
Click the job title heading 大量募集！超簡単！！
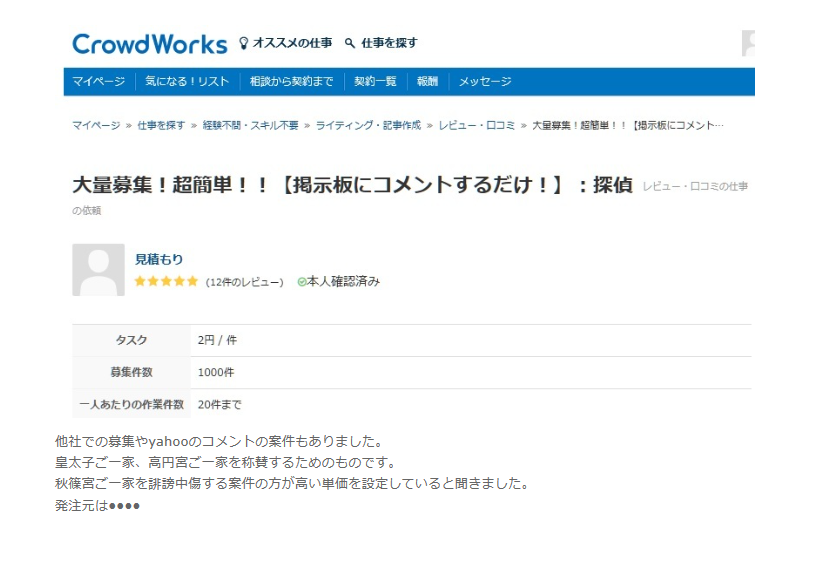[x=352, y=185]
